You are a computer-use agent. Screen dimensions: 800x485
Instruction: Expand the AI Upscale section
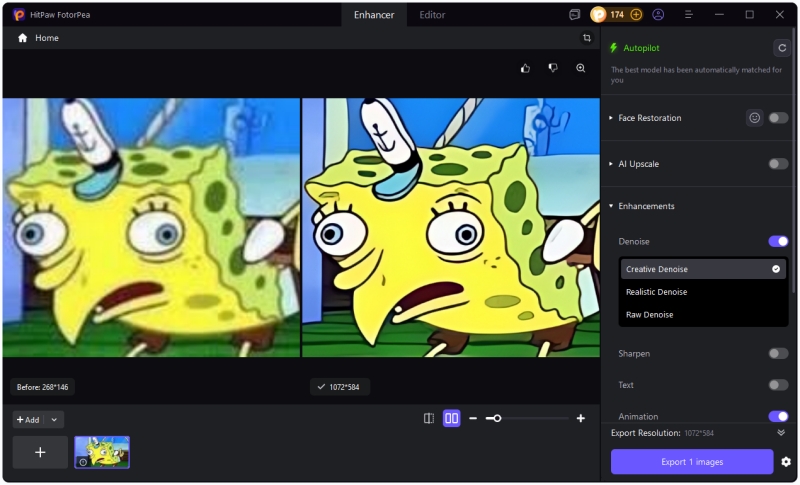[x=611, y=164]
